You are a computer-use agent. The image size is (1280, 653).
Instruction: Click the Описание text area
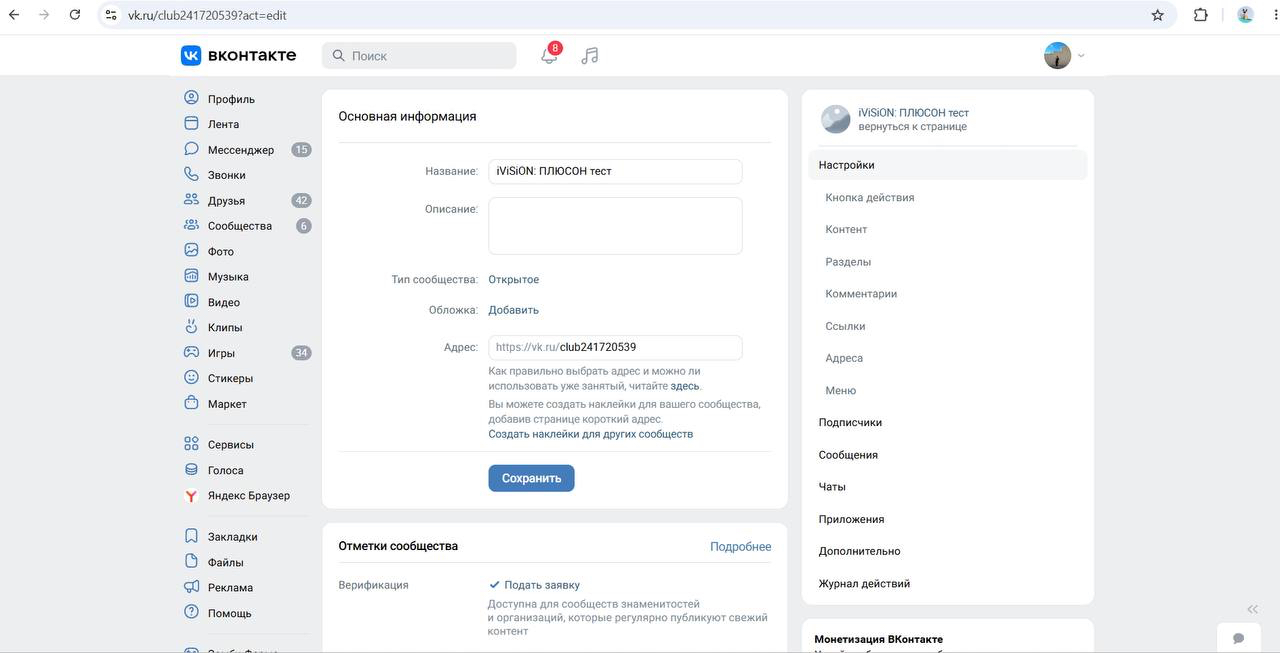point(615,226)
